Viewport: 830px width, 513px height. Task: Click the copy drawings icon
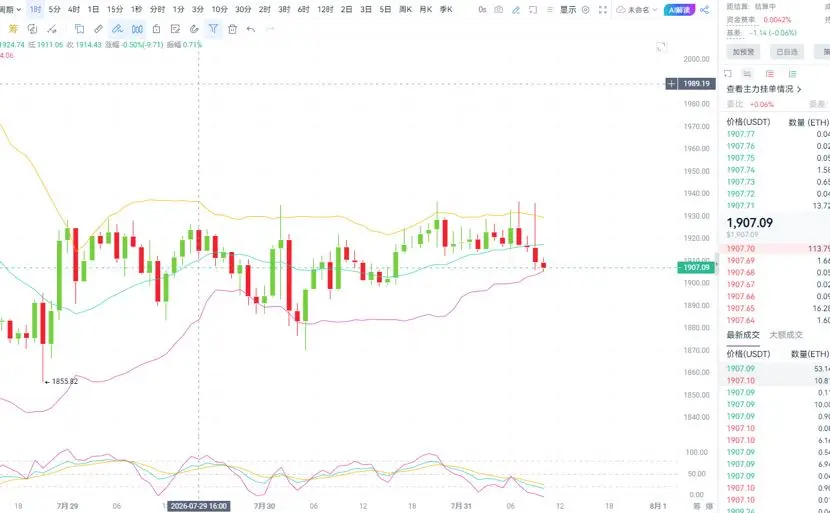click(79, 29)
